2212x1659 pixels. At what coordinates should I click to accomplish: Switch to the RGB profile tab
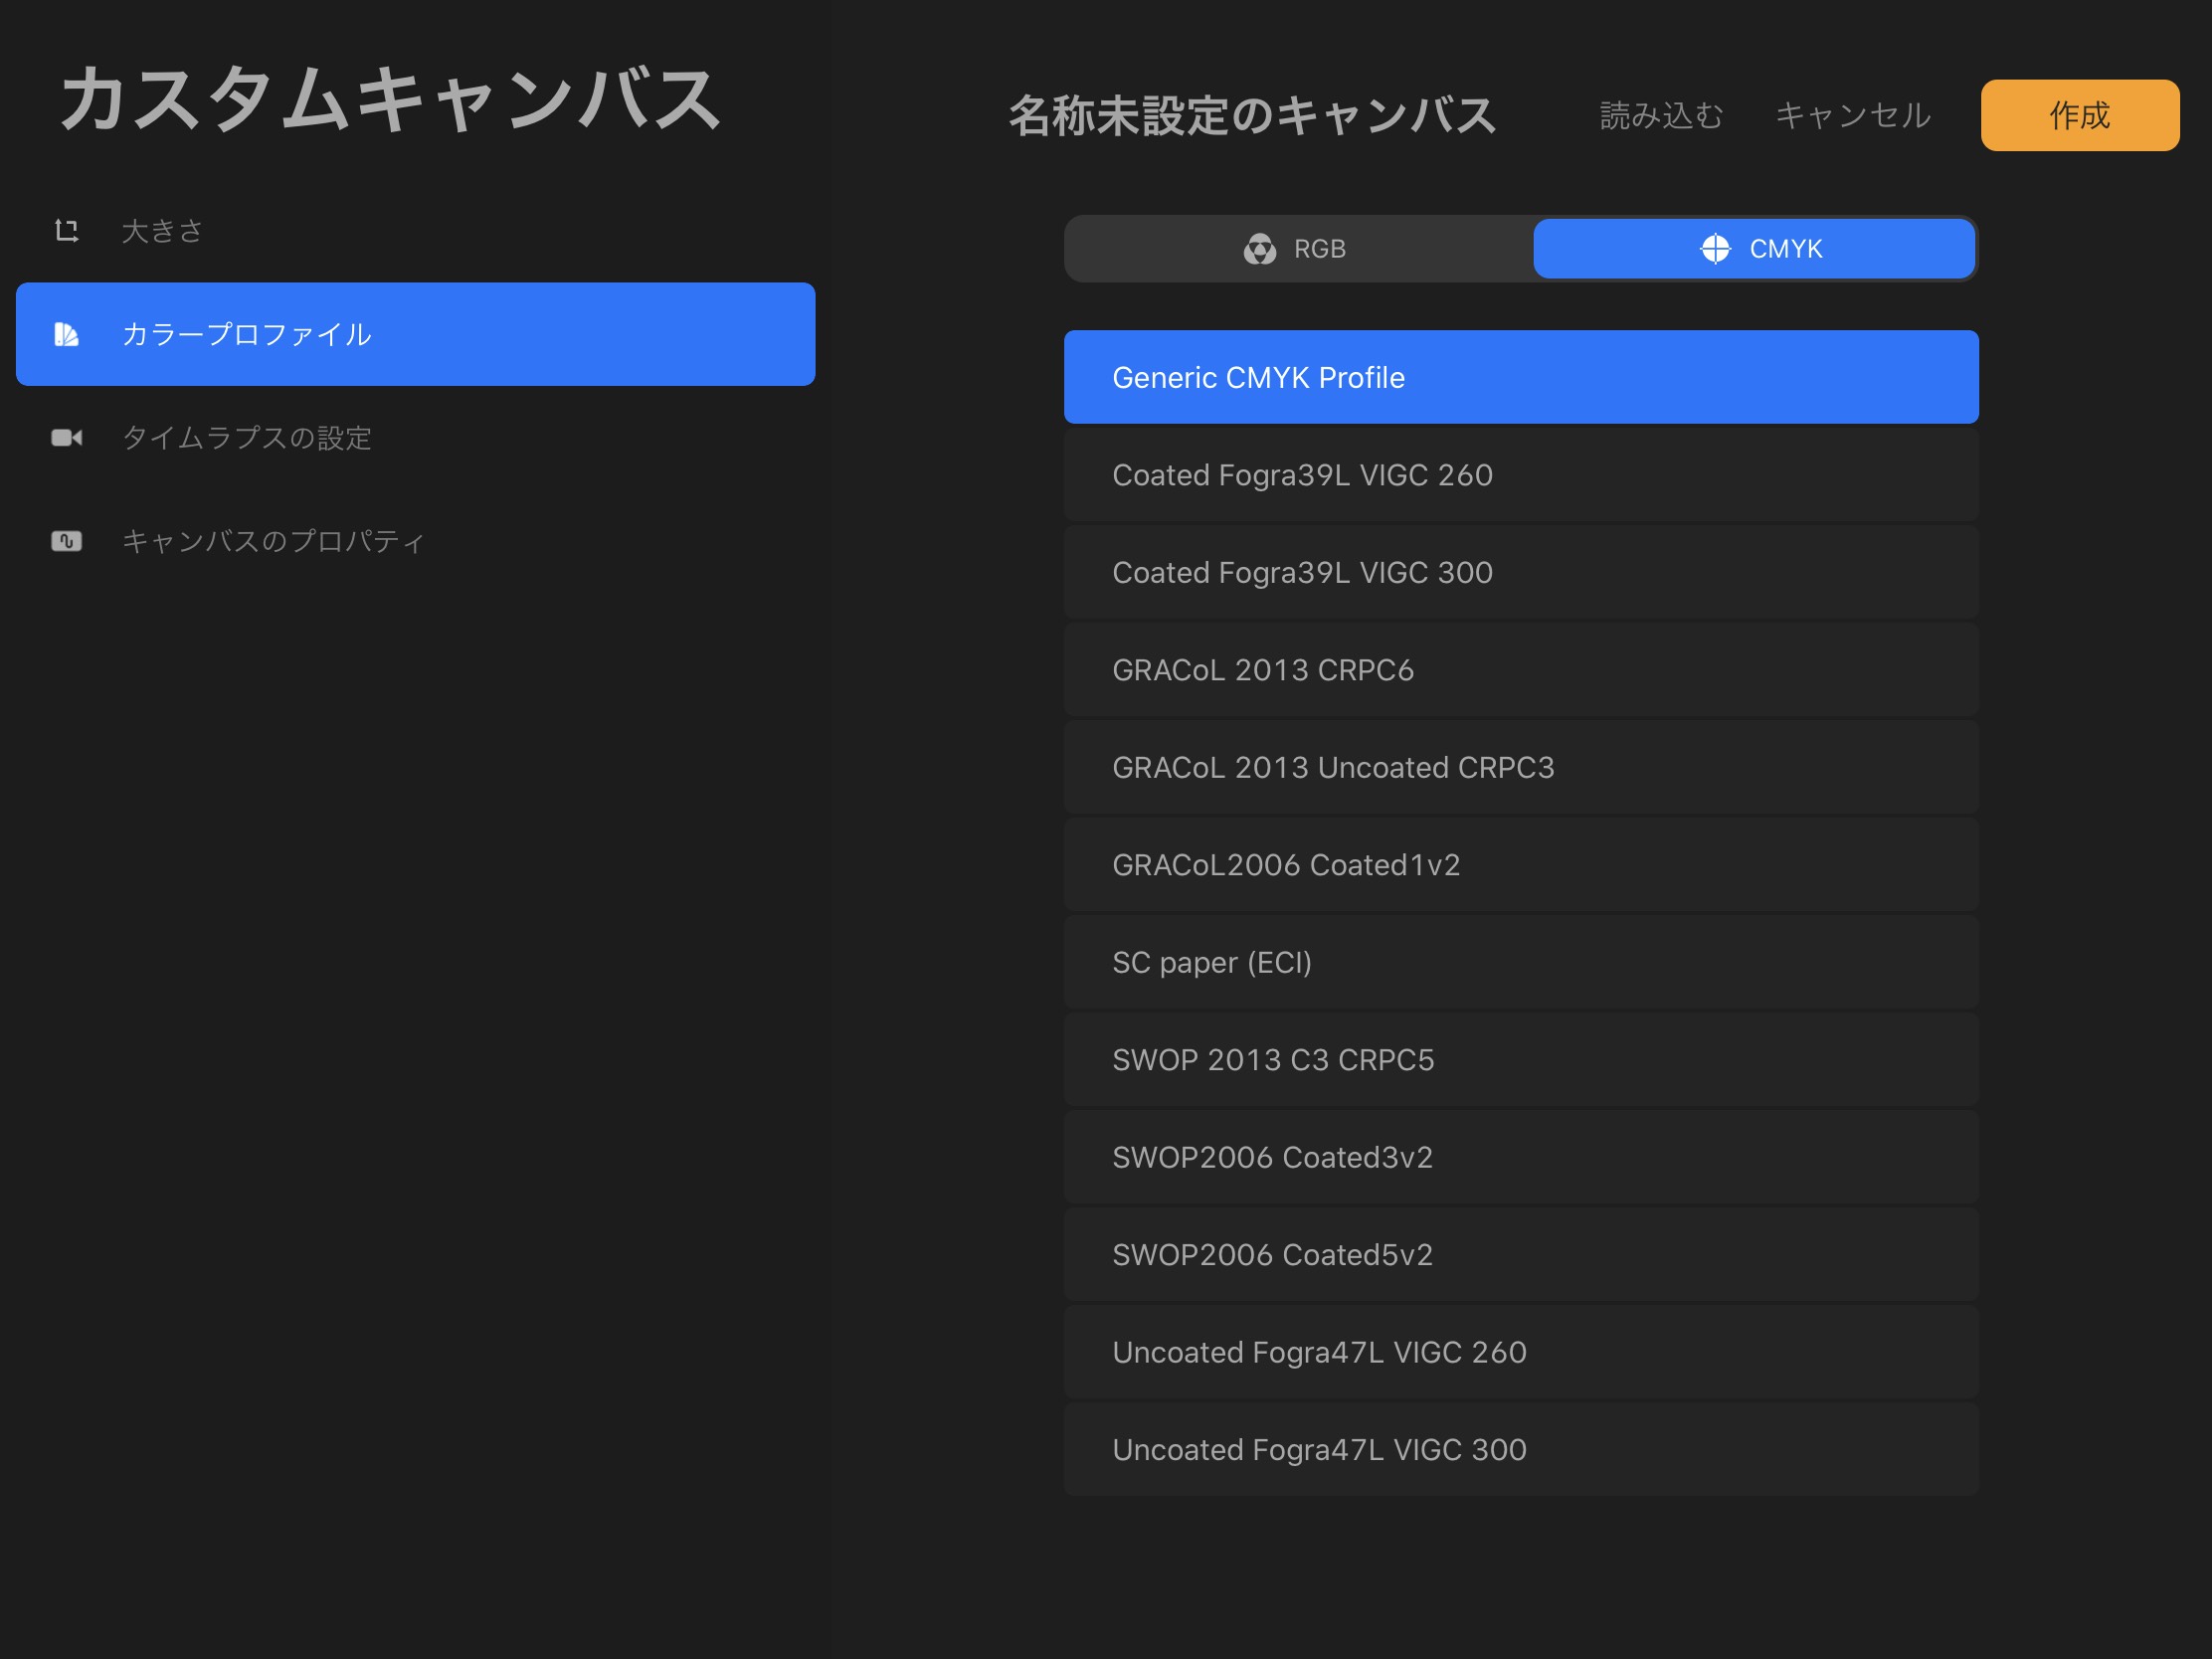1298,249
